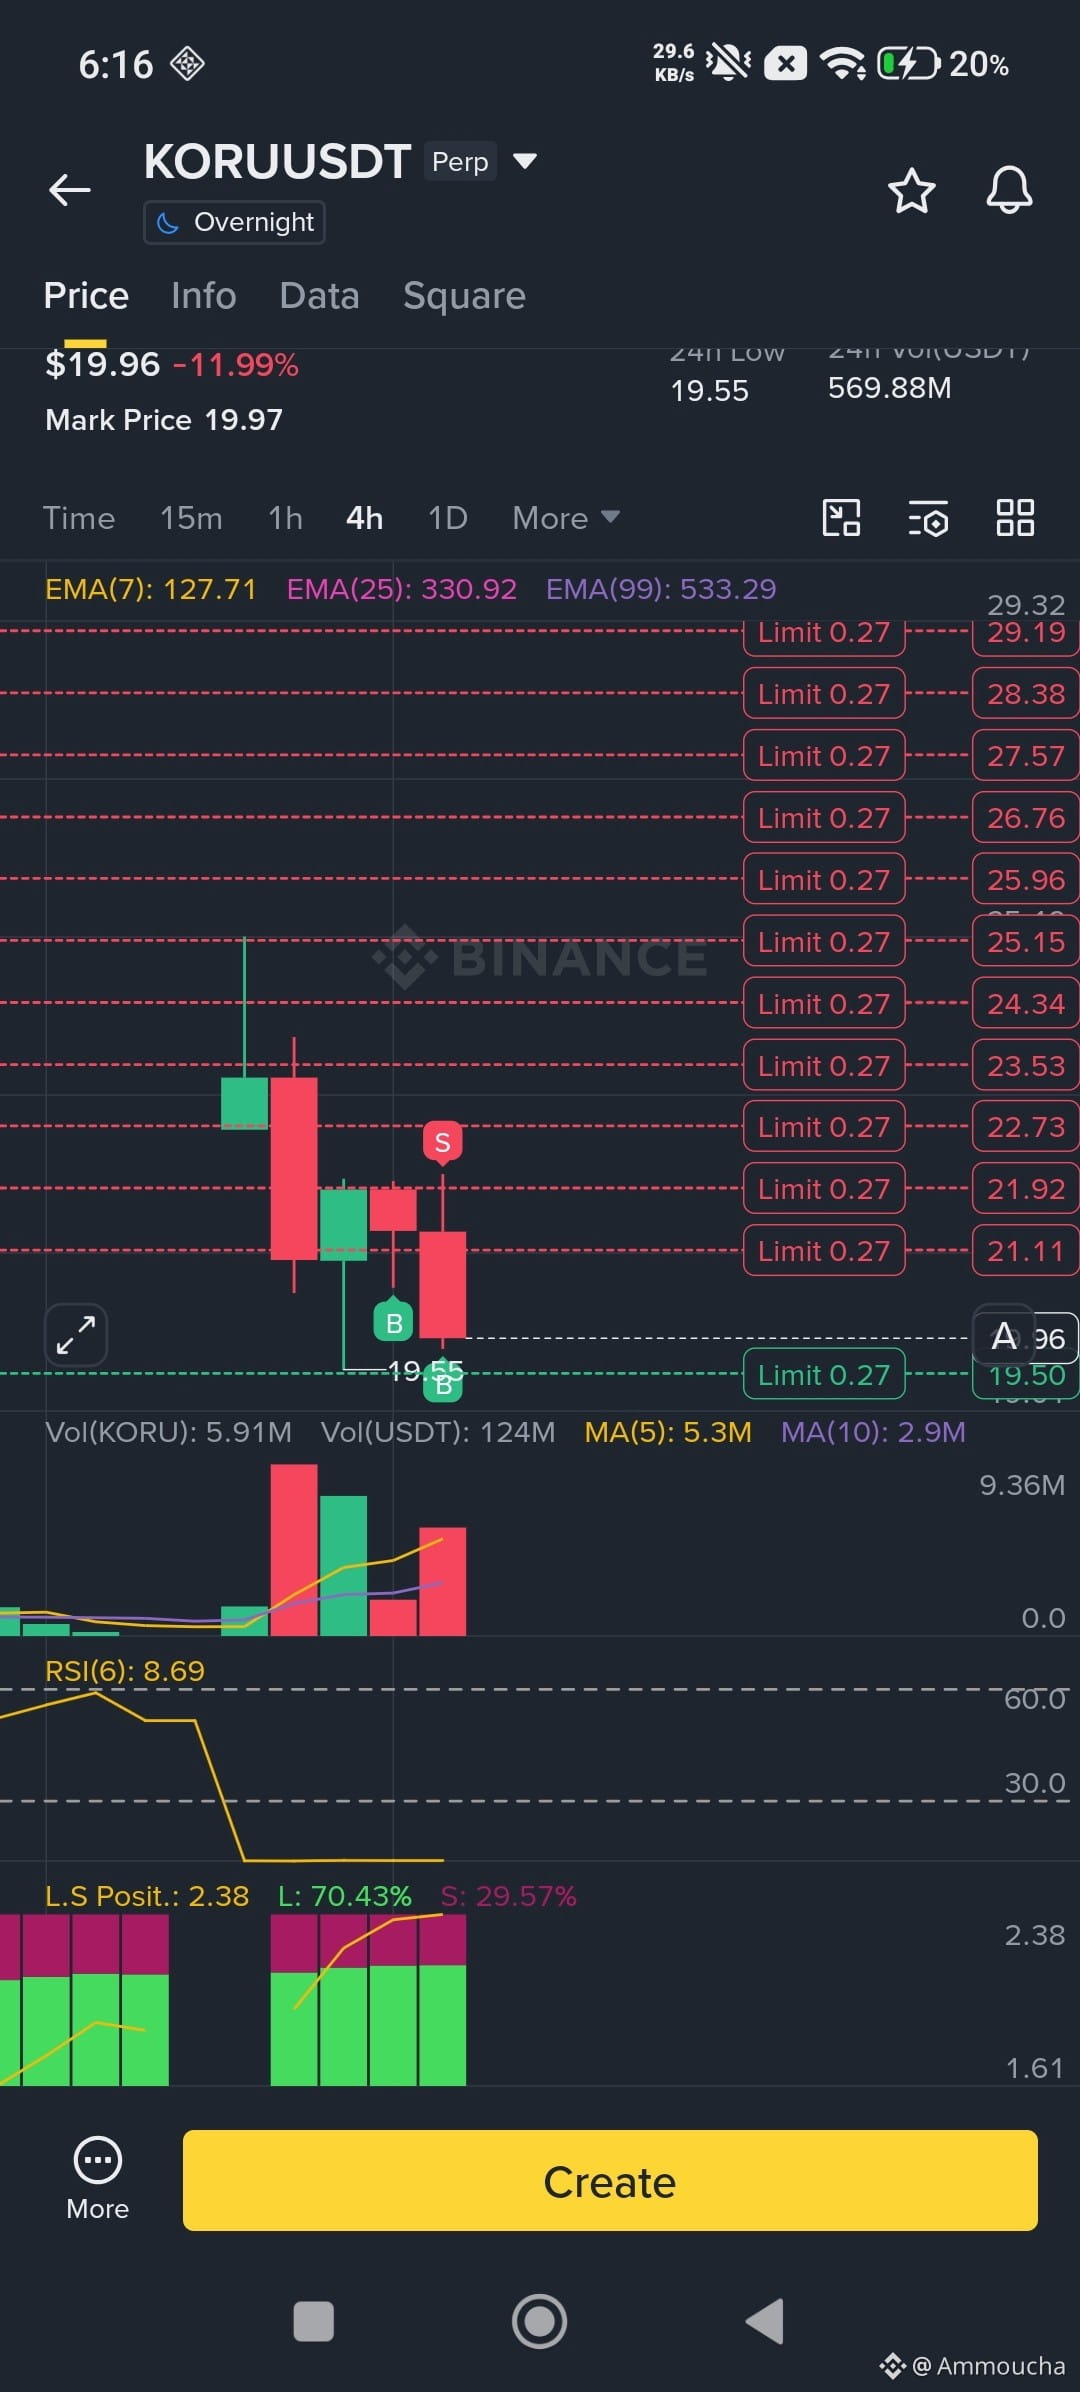Tap the MA(10): 2.9M volume label
1080x2392 pixels.
coord(873,1432)
